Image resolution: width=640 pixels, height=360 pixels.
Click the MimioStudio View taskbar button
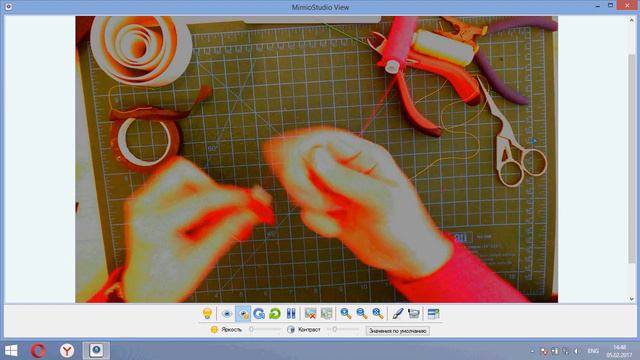click(96, 351)
